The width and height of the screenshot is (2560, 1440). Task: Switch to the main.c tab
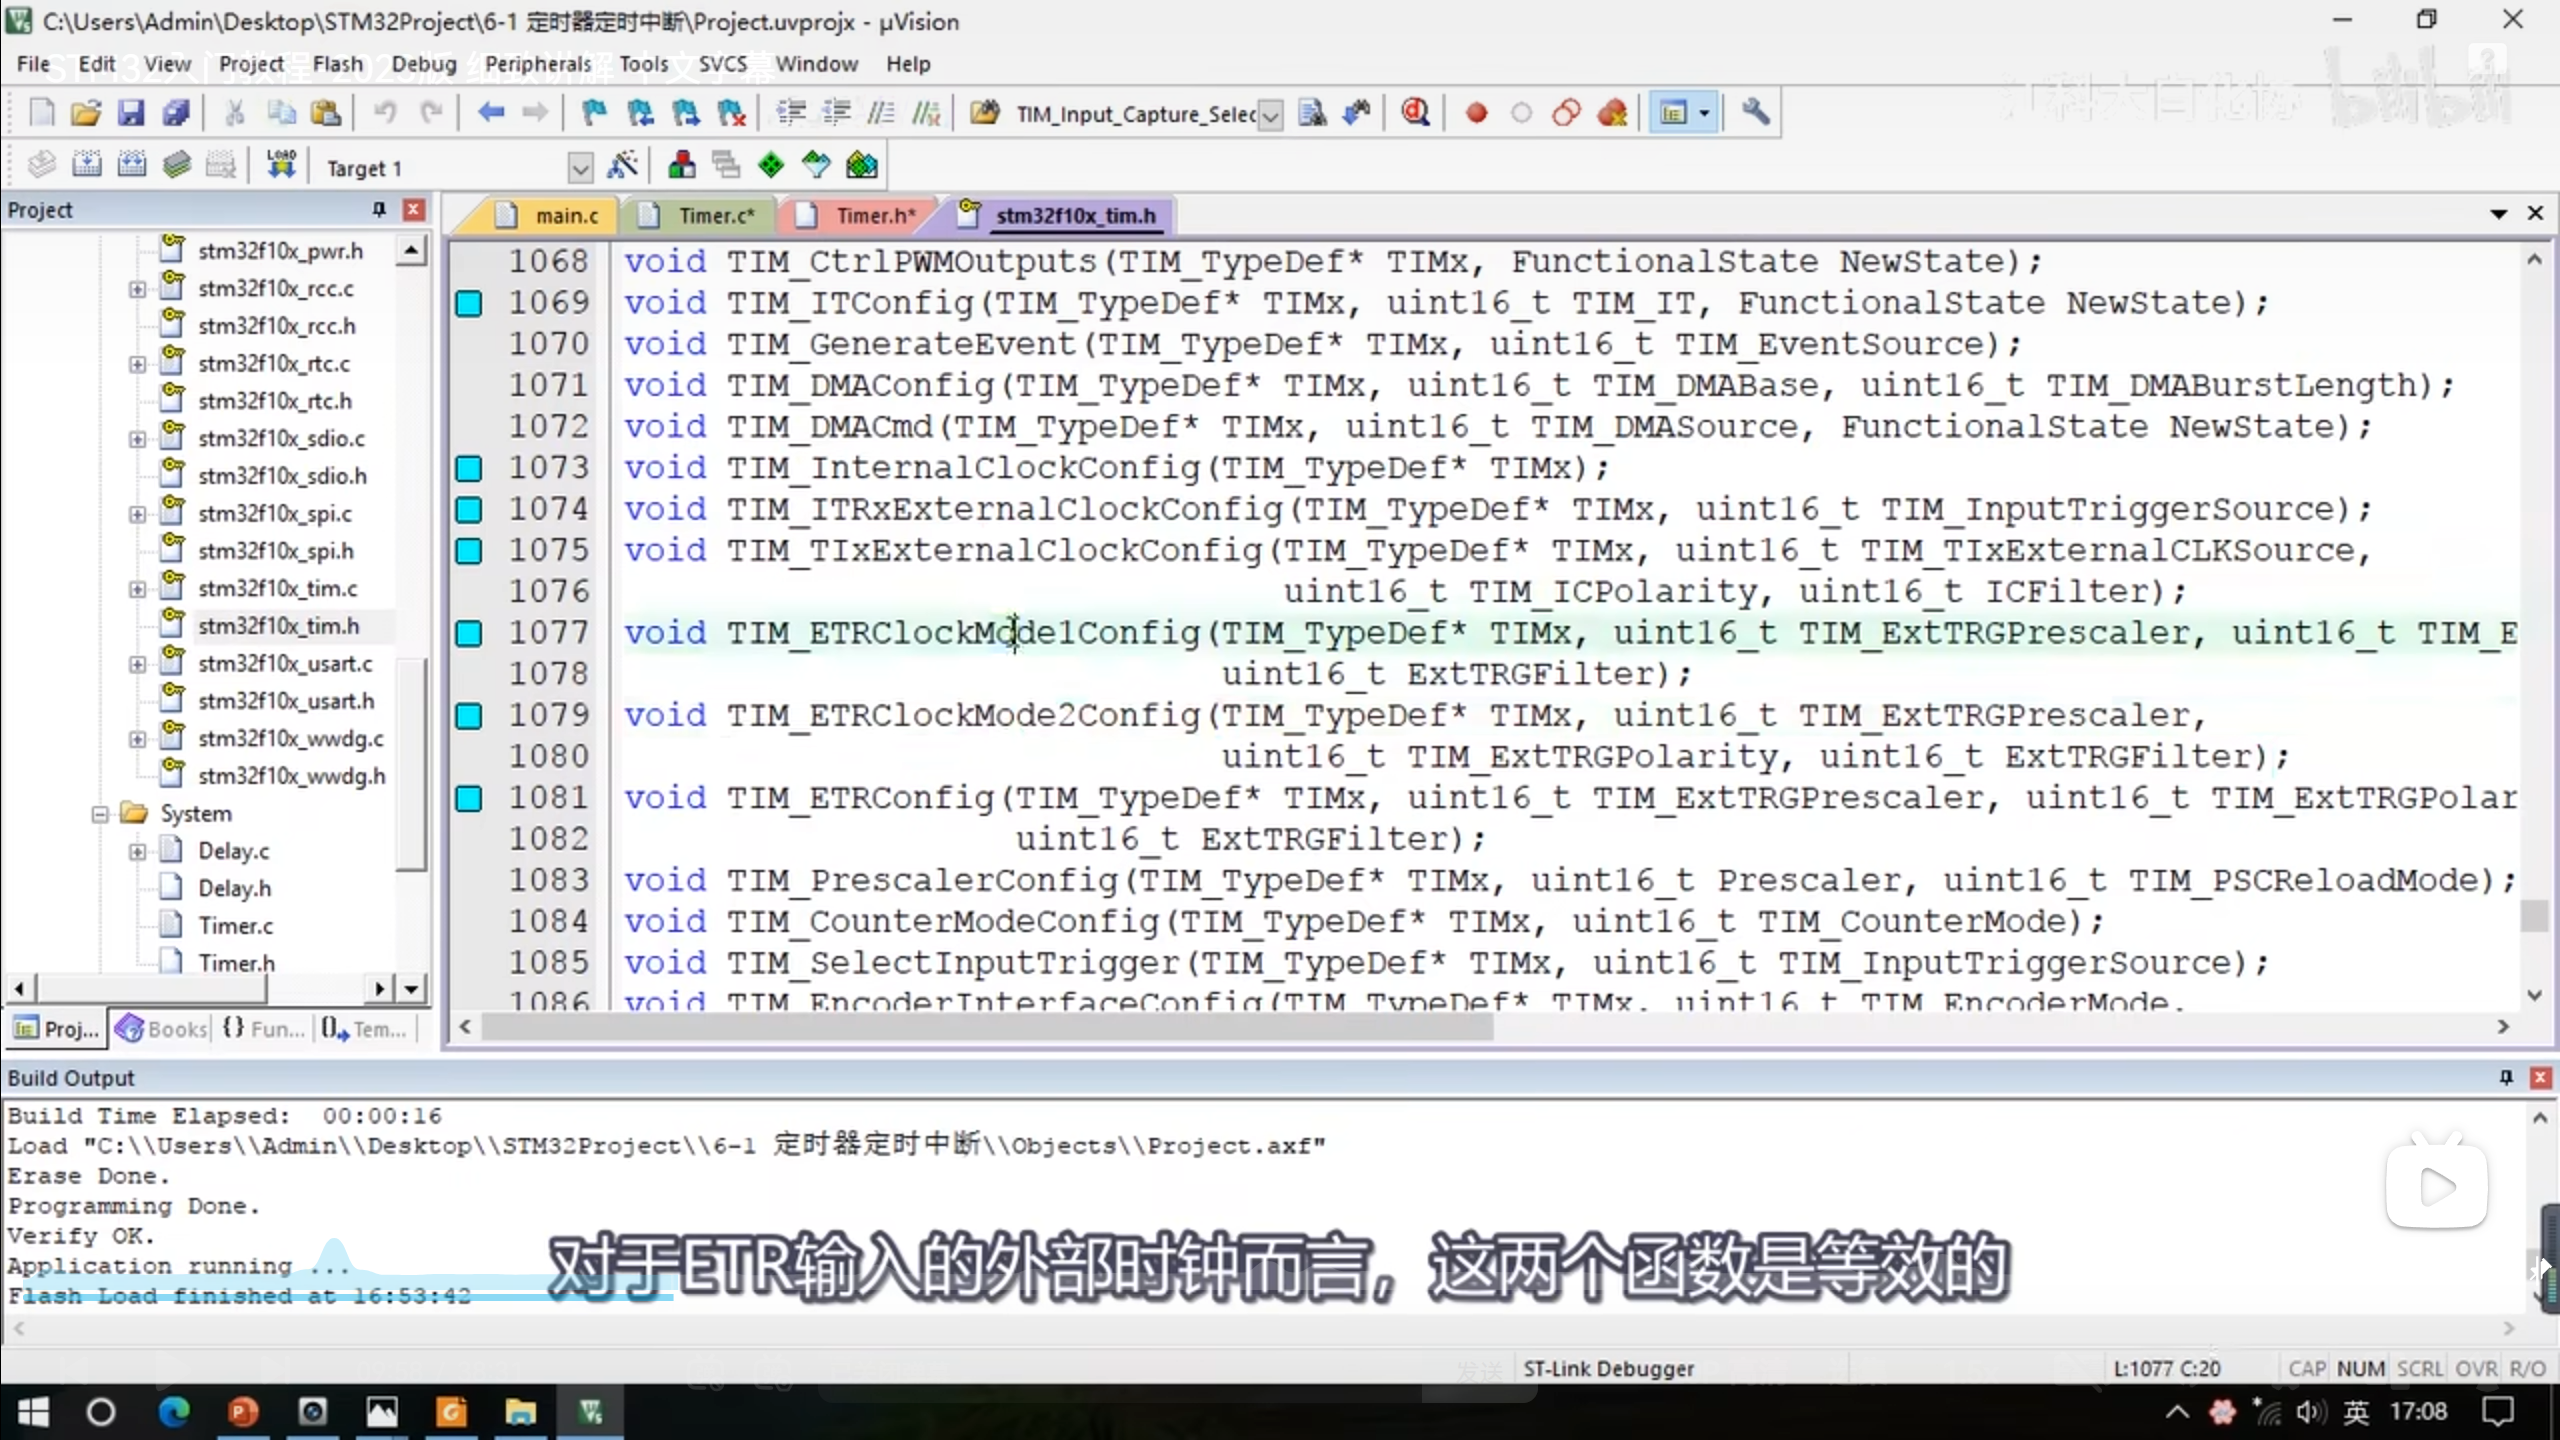tap(565, 216)
